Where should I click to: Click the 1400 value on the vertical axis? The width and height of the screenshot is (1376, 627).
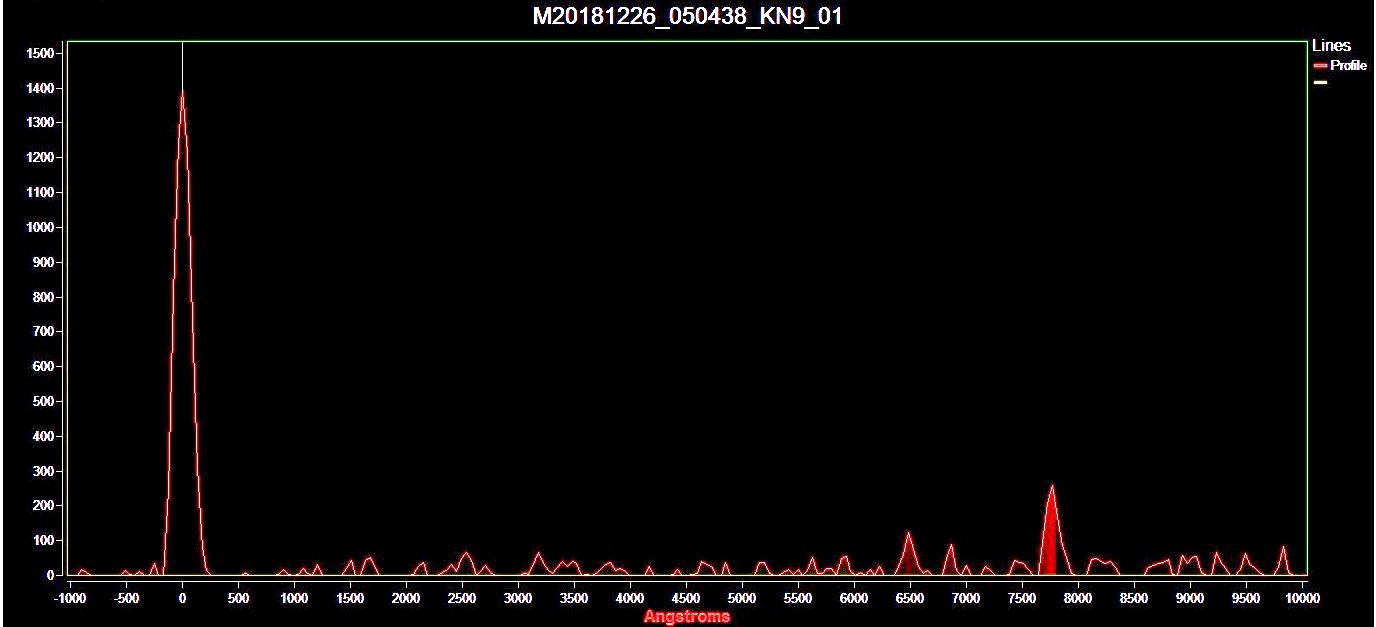(x=40, y=88)
